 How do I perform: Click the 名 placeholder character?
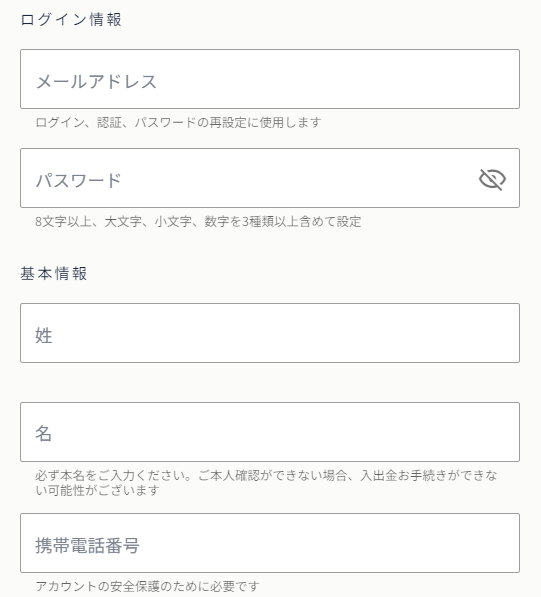click(x=43, y=434)
